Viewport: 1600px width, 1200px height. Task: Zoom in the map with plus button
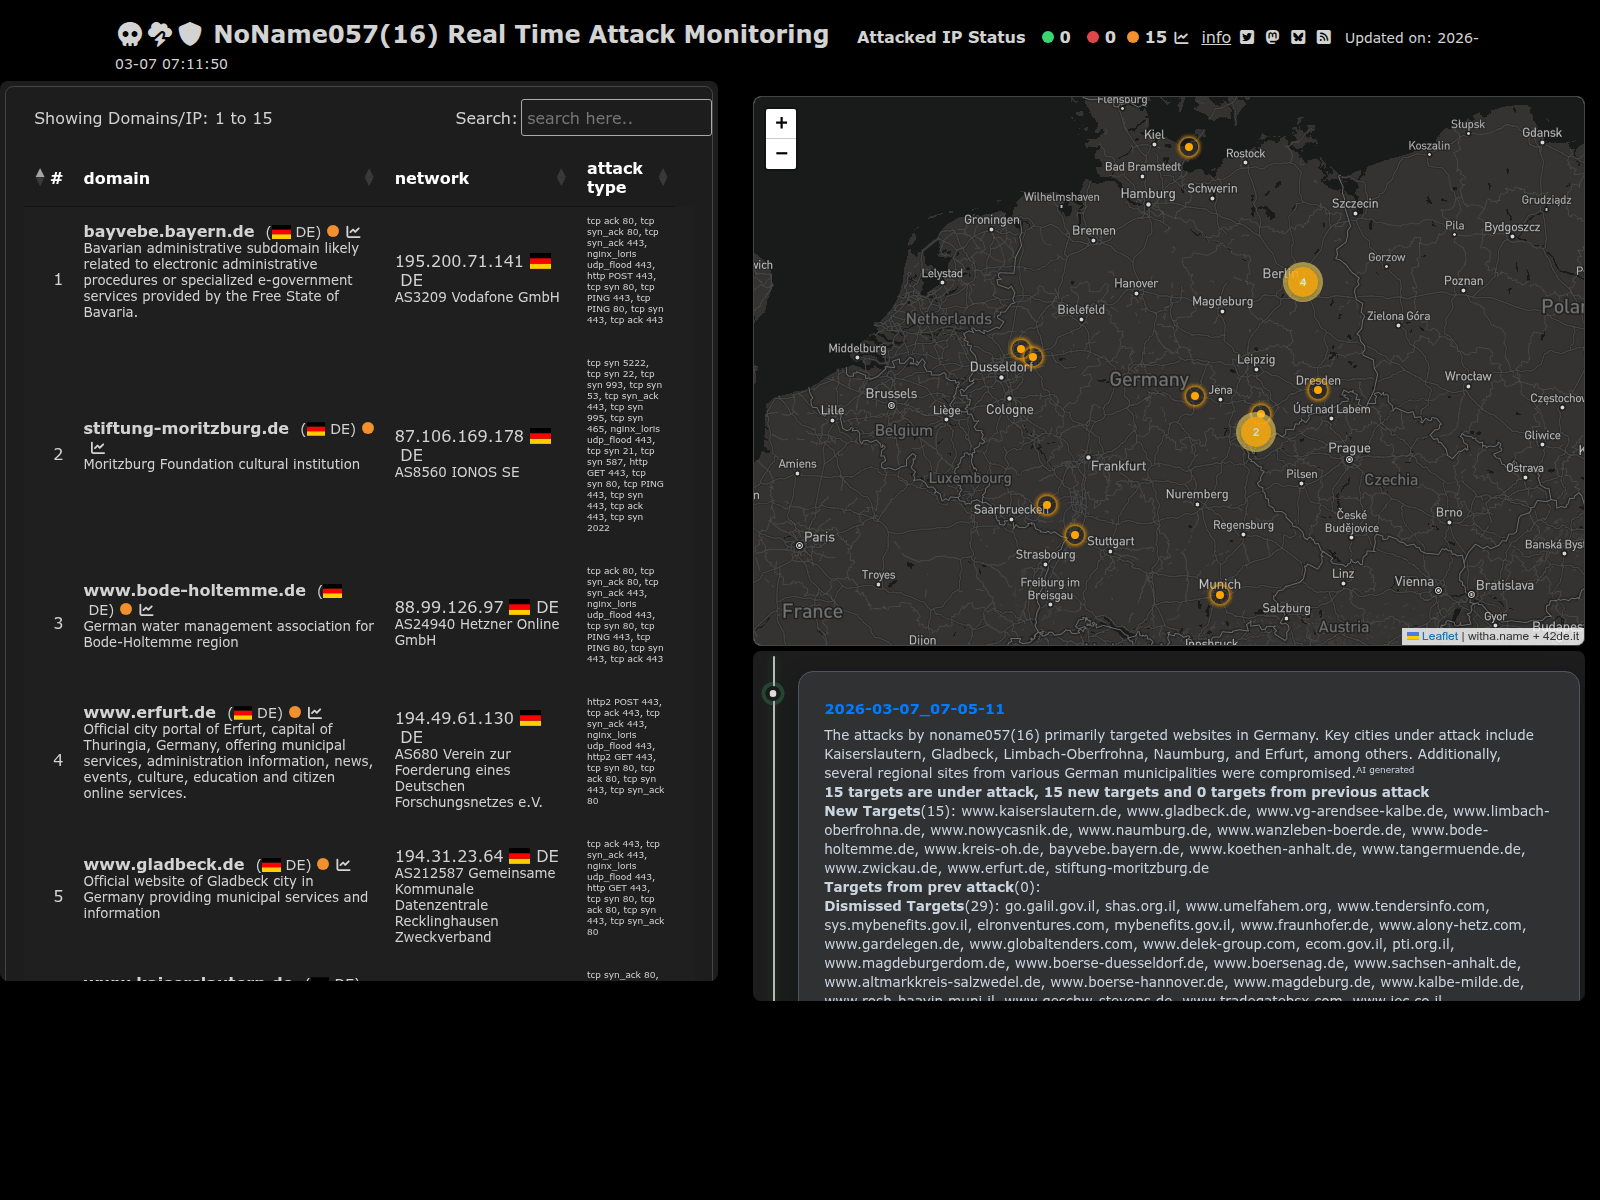(781, 123)
